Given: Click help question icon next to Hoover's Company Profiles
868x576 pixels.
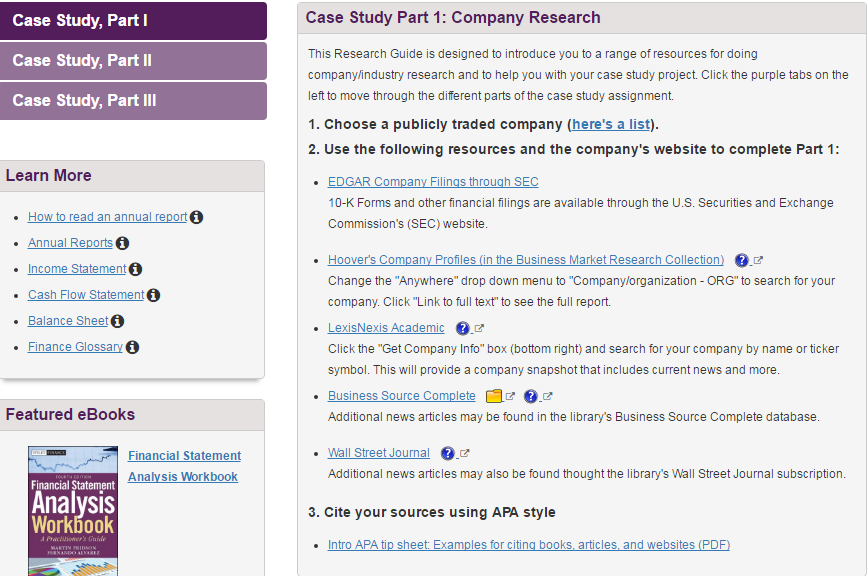Looking at the screenshot, I should 741,260.
